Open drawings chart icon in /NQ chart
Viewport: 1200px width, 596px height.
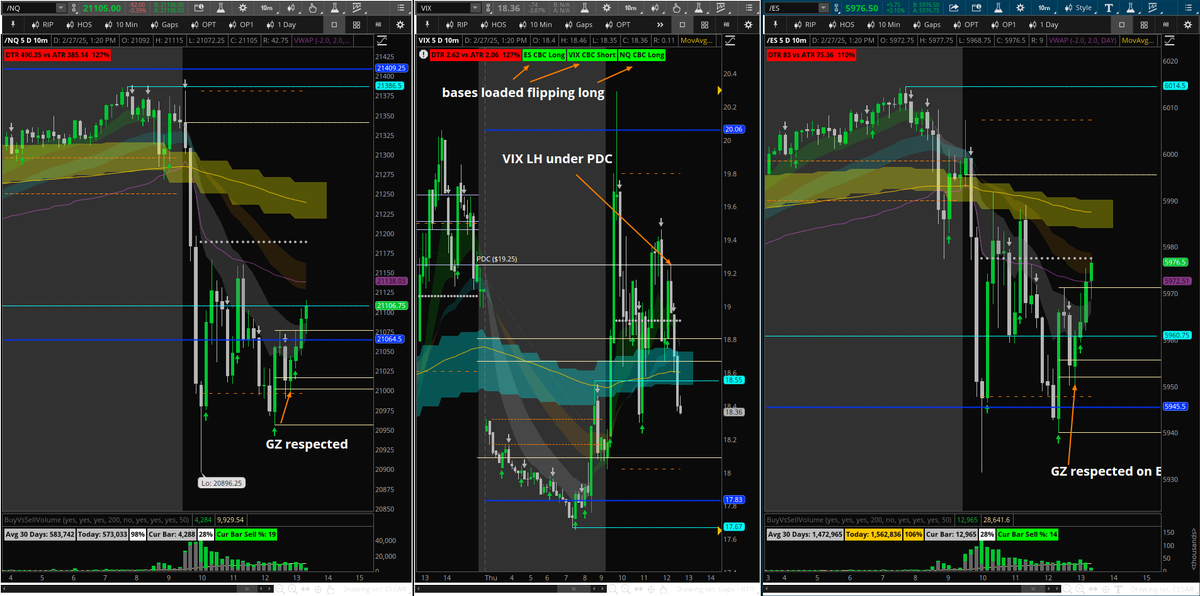[x=357, y=8]
